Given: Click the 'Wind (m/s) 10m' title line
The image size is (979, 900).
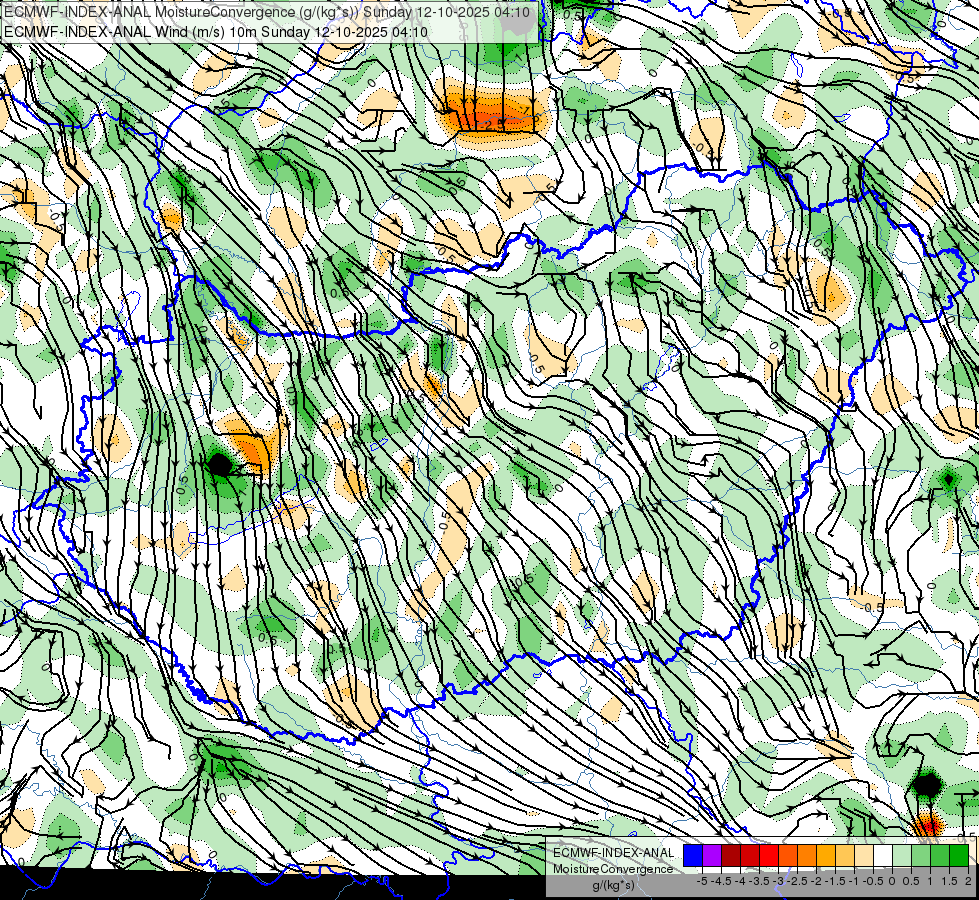Looking at the screenshot, I should pyautogui.click(x=215, y=31).
